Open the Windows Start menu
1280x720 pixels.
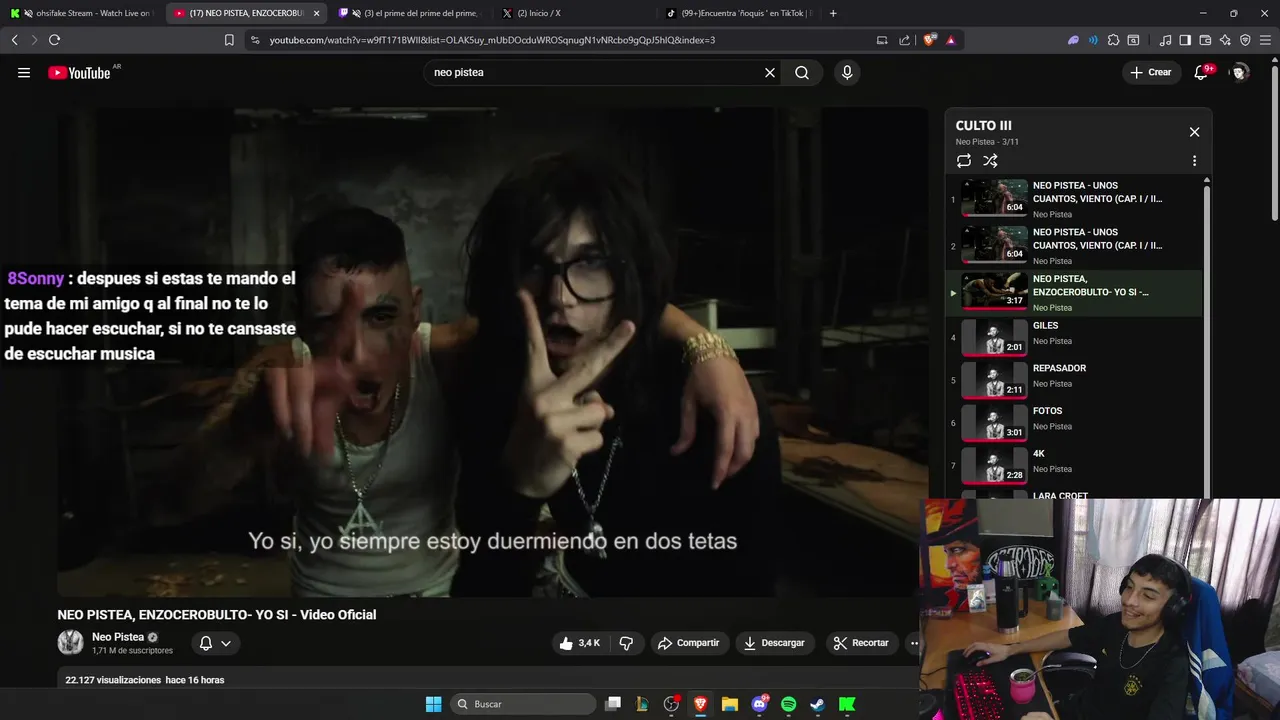click(433, 704)
